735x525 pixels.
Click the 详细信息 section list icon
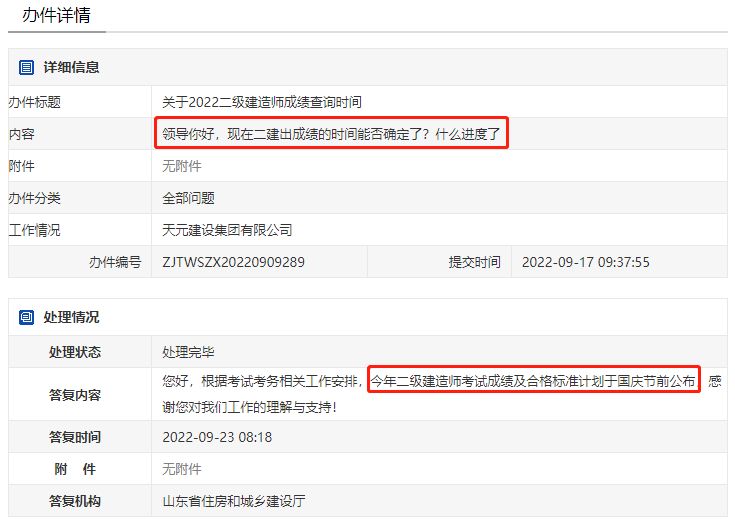click(x=27, y=67)
